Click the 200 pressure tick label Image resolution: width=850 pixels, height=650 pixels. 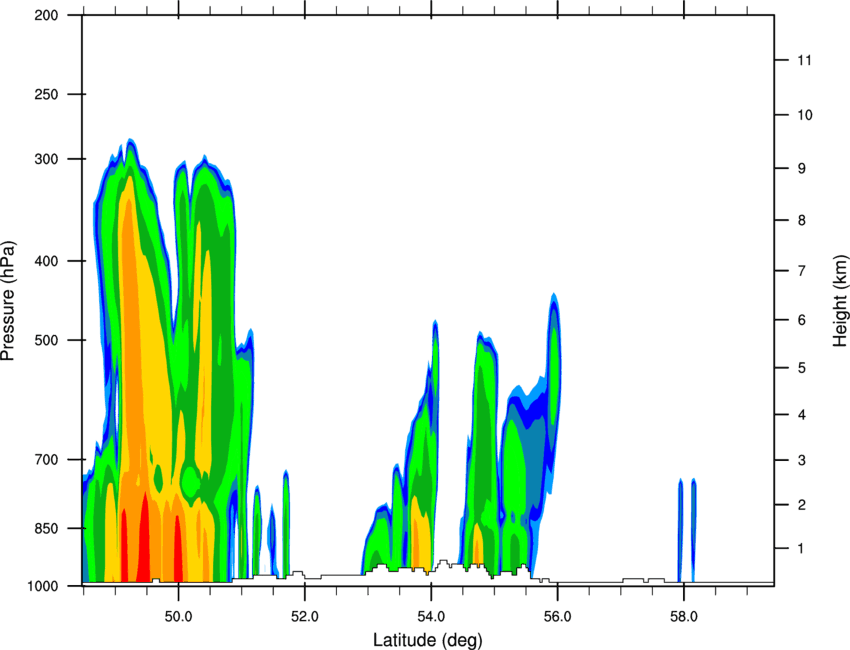click(x=46, y=15)
